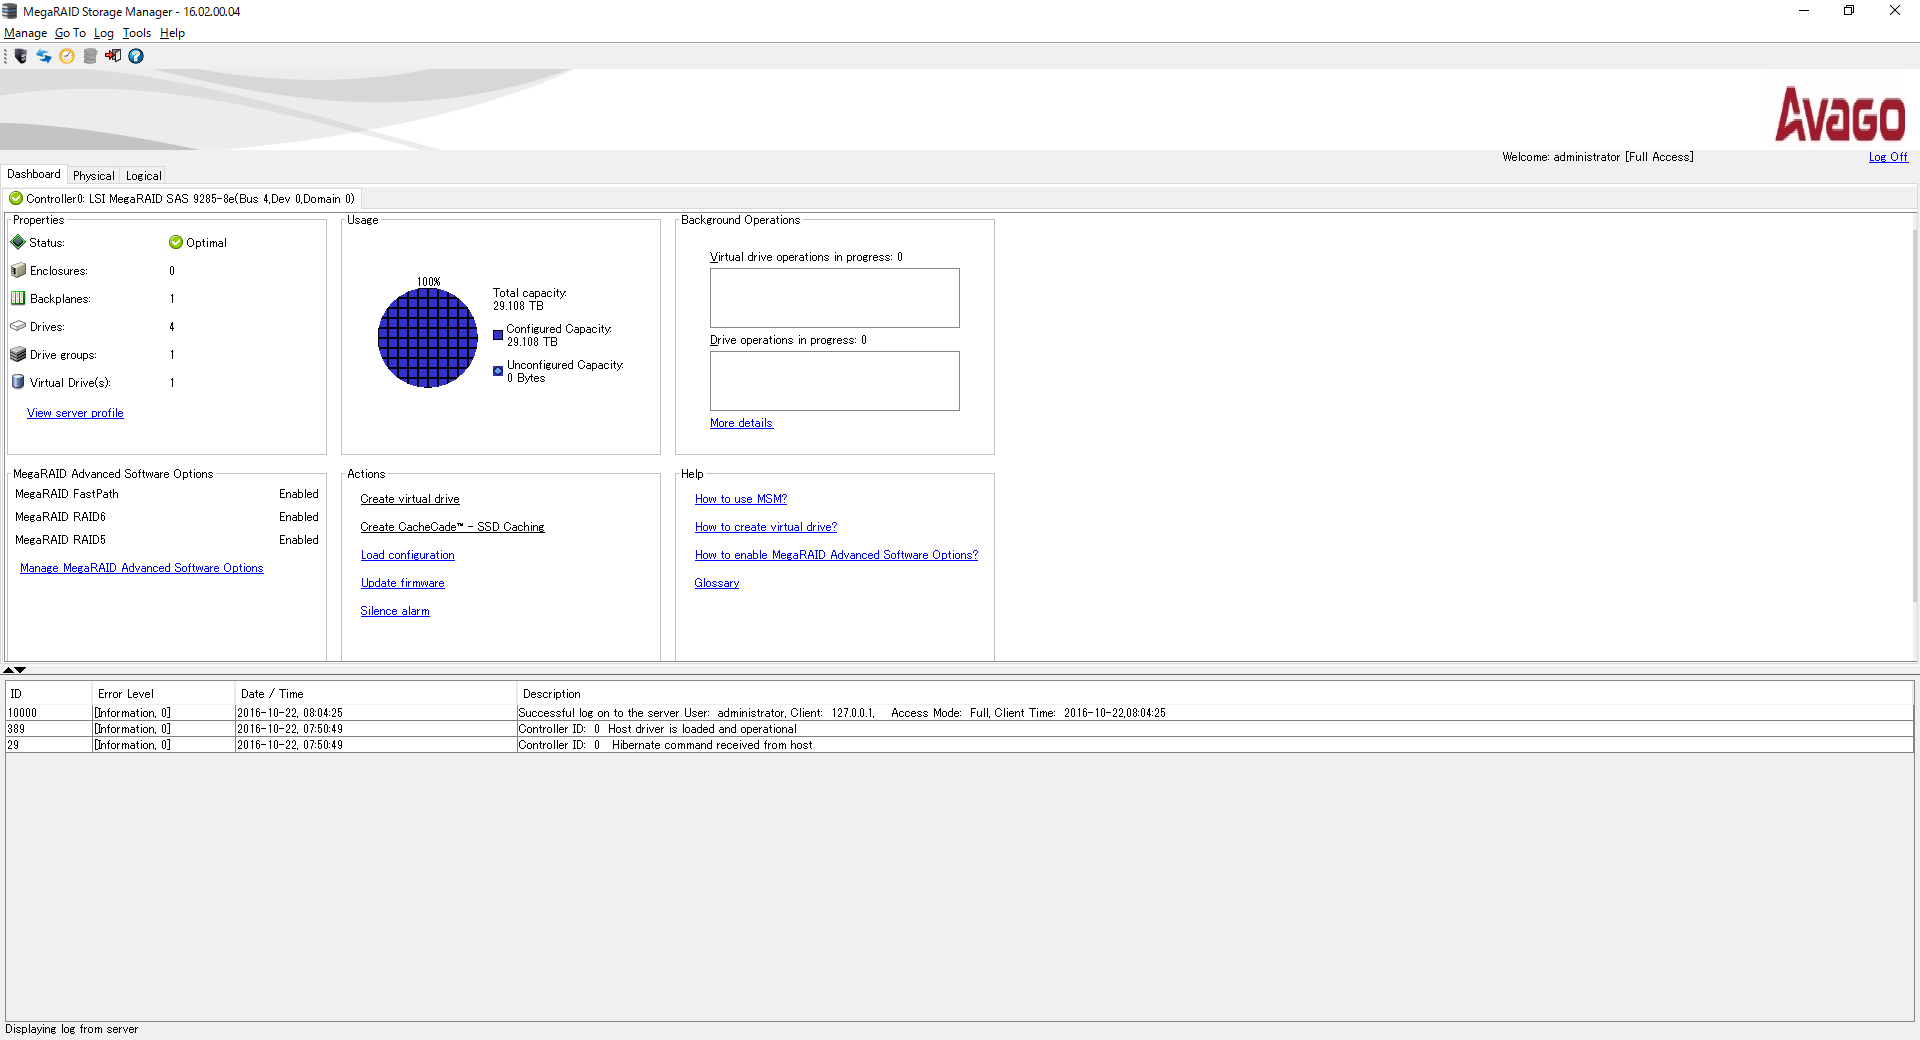Click the ID column header in log
This screenshot has width=1920, height=1040.
pyautogui.click(x=48, y=694)
